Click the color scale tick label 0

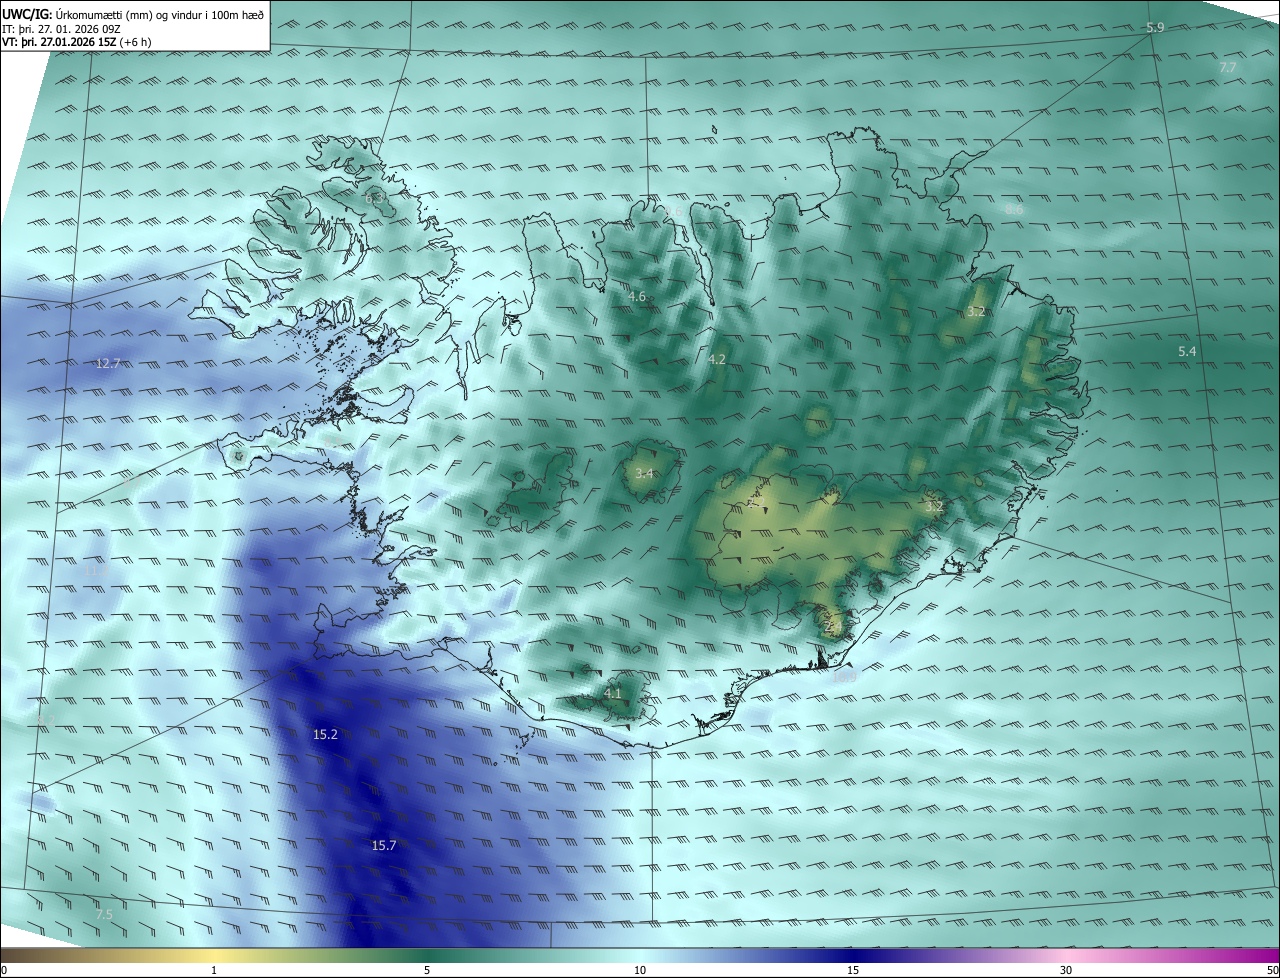tap(4, 970)
